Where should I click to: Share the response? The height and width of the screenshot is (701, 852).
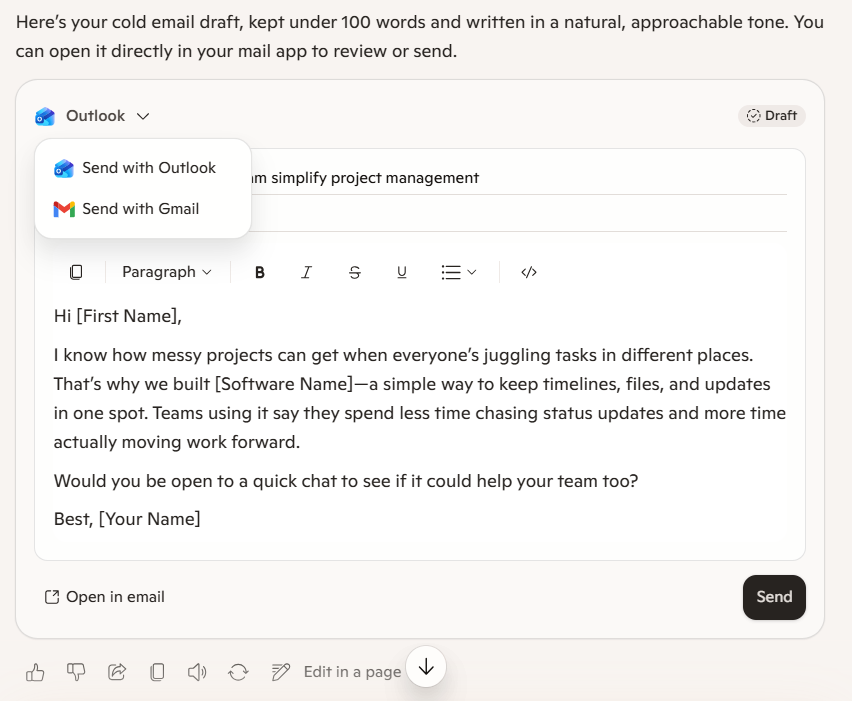click(x=117, y=672)
